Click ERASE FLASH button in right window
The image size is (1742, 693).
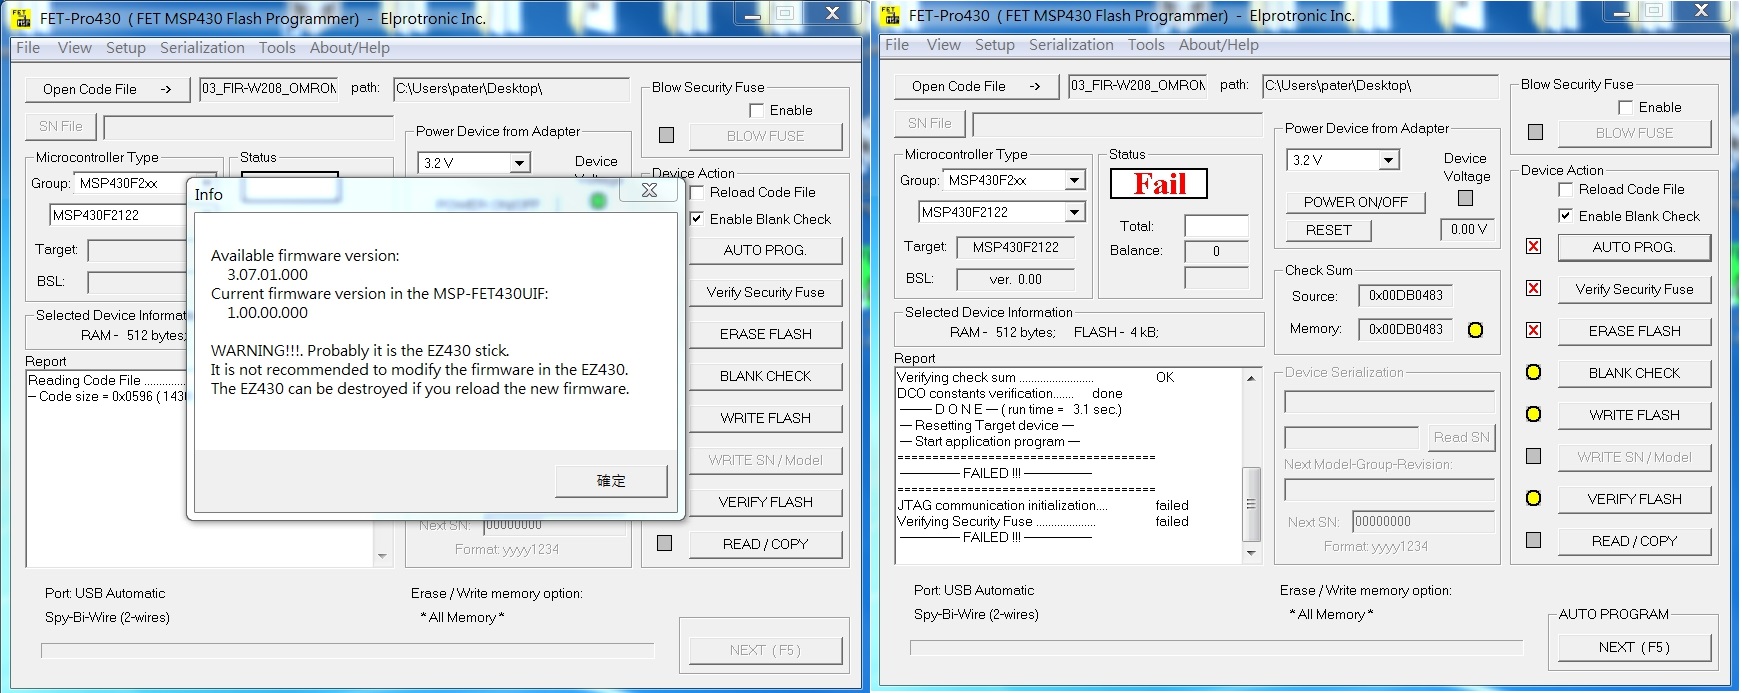coord(1633,331)
